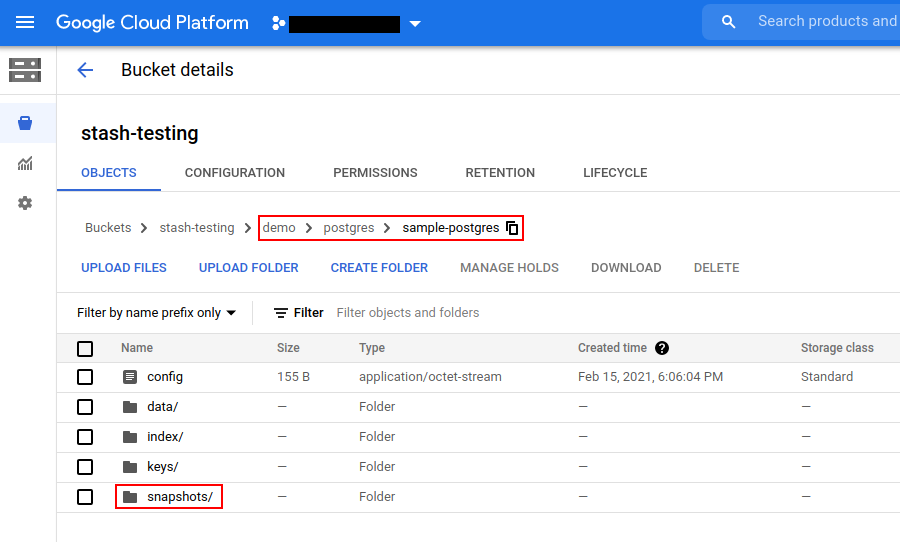This screenshot has height=542, width=900.
Task: Open the Lifecycle tab
Action: tap(615, 173)
